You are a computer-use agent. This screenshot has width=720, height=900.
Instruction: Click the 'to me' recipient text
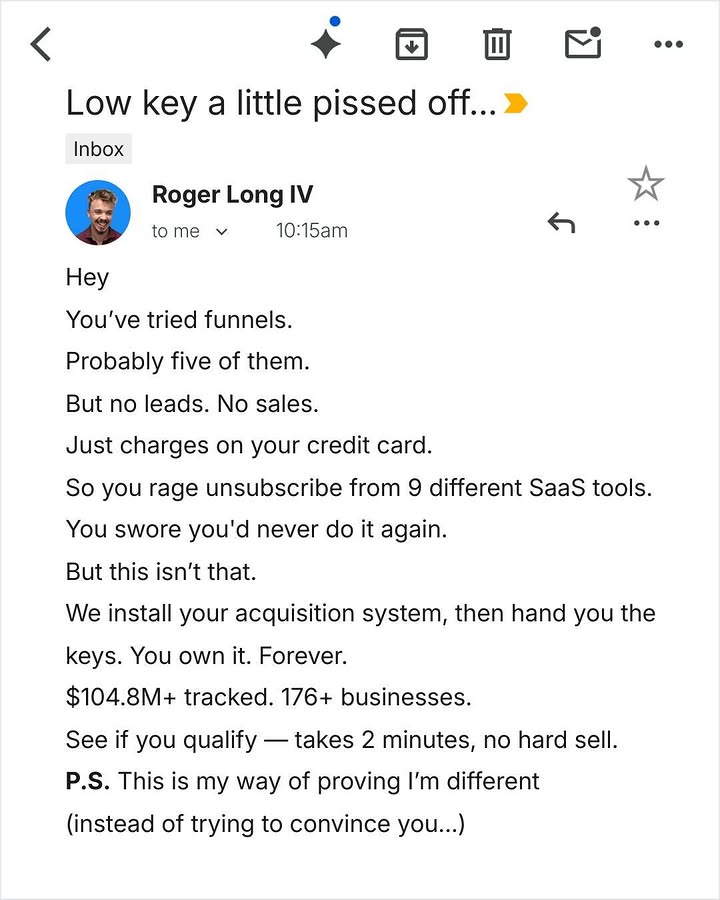(176, 231)
